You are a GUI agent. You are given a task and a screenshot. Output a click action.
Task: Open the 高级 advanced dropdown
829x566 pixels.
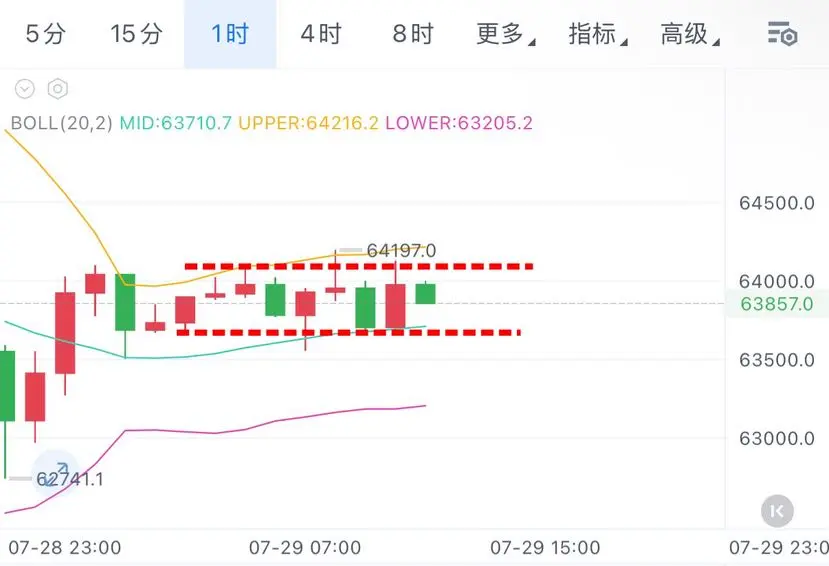(689, 34)
